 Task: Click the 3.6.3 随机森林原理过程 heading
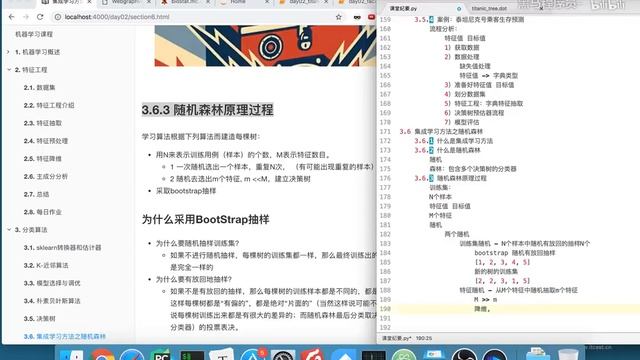207,110
